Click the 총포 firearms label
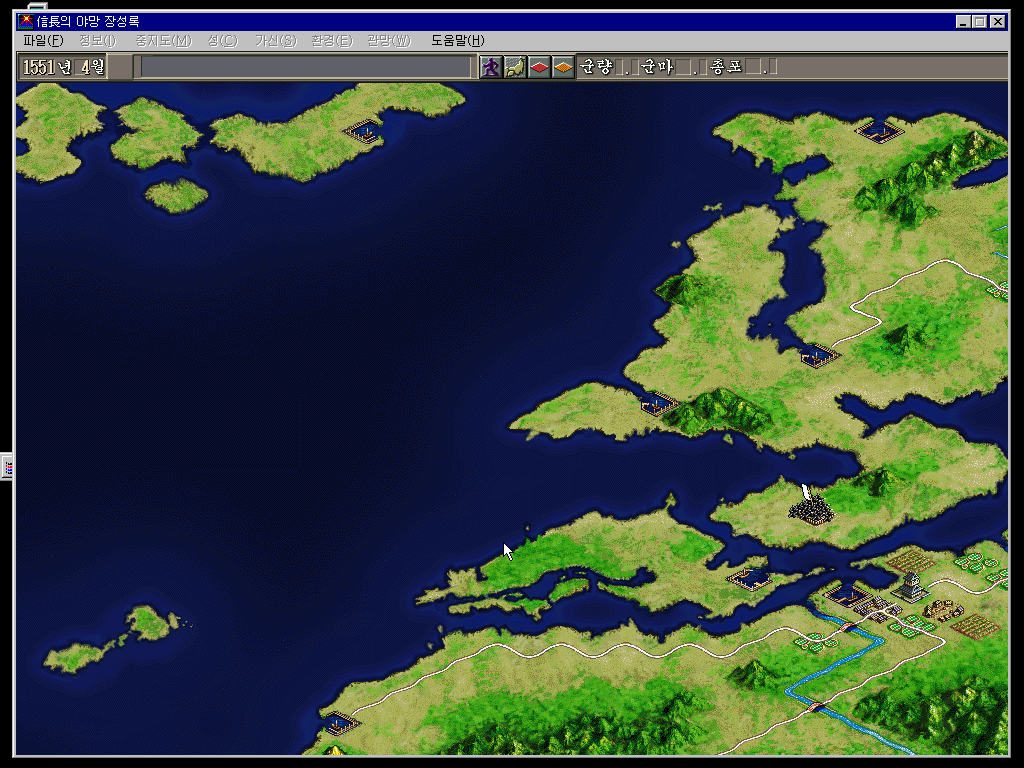 coord(726,67)
